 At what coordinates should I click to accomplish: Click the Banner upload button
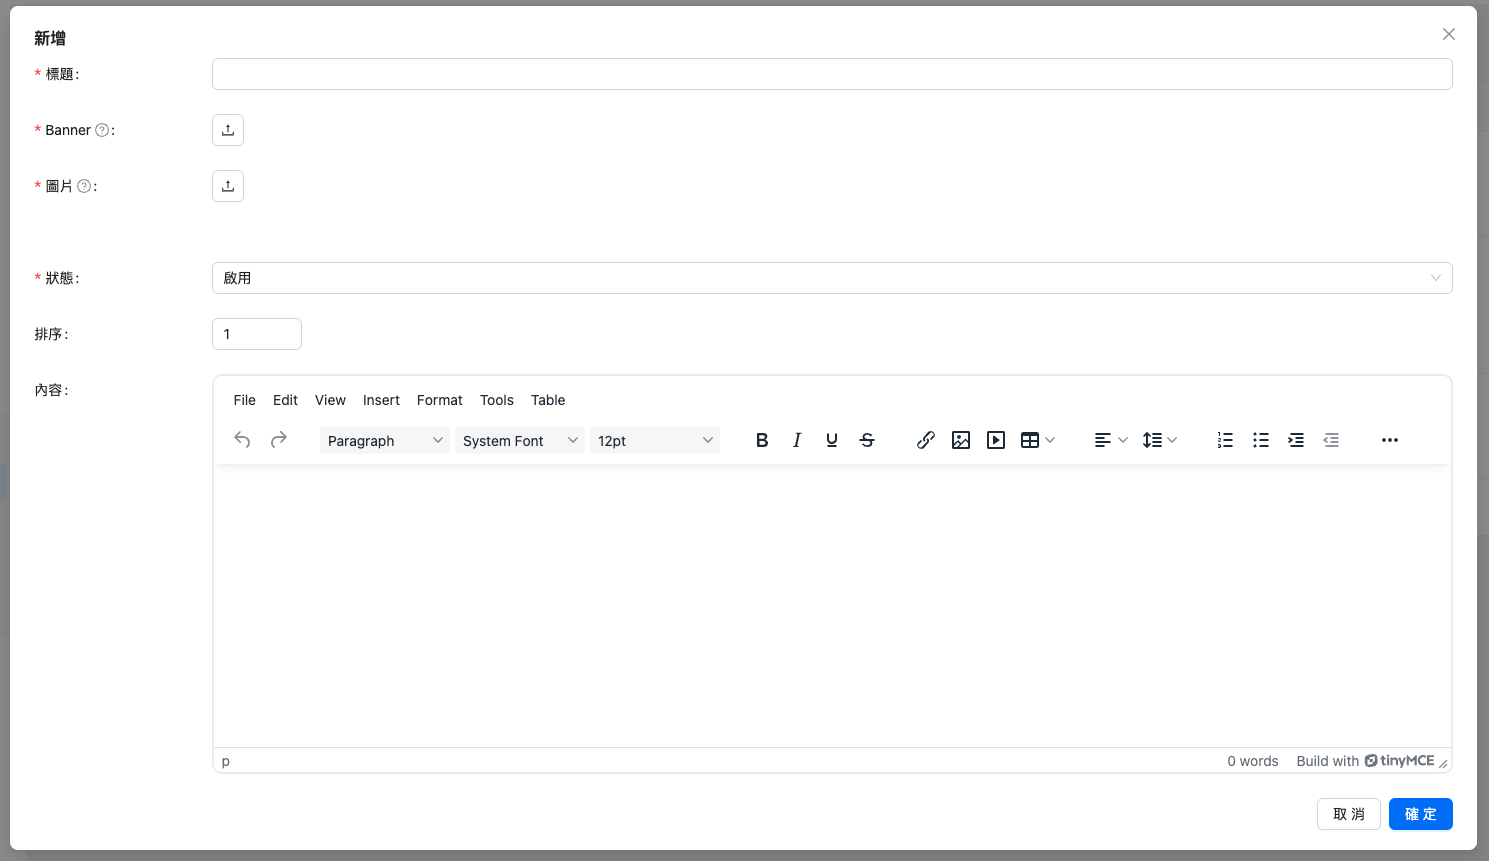228,130
